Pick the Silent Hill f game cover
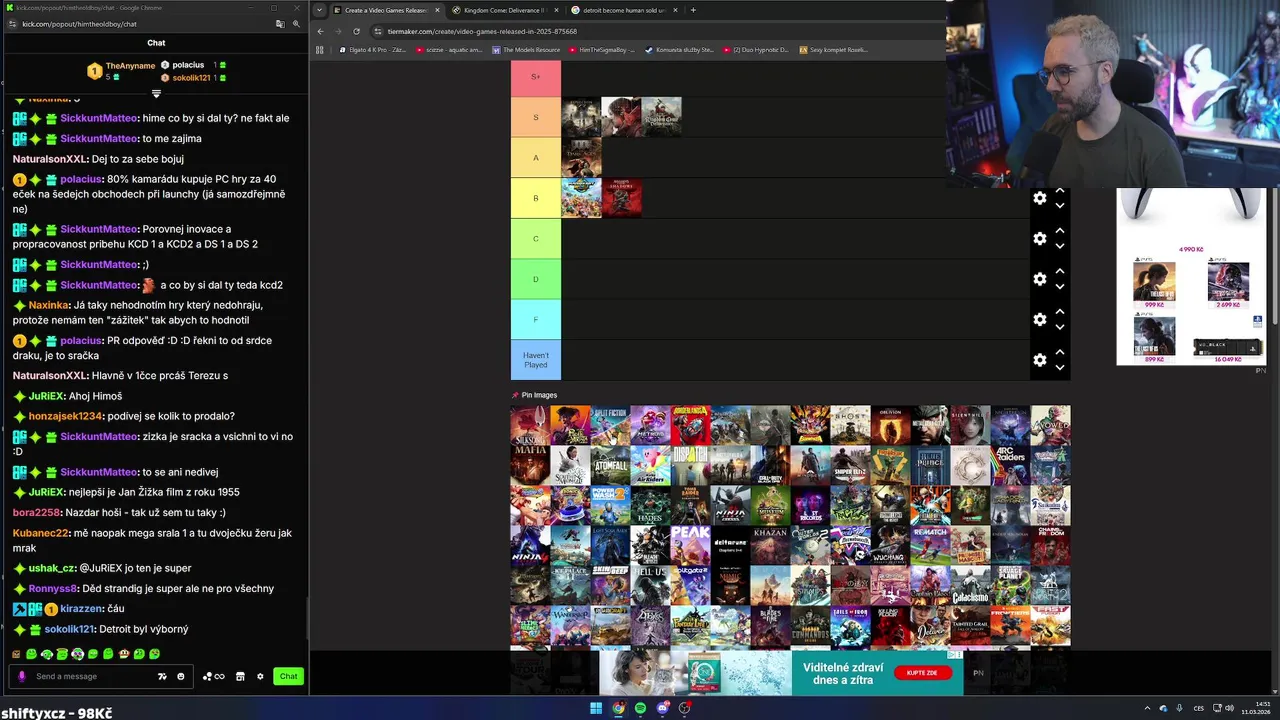Screen dimensions: 1280x720 click(970, 425)
